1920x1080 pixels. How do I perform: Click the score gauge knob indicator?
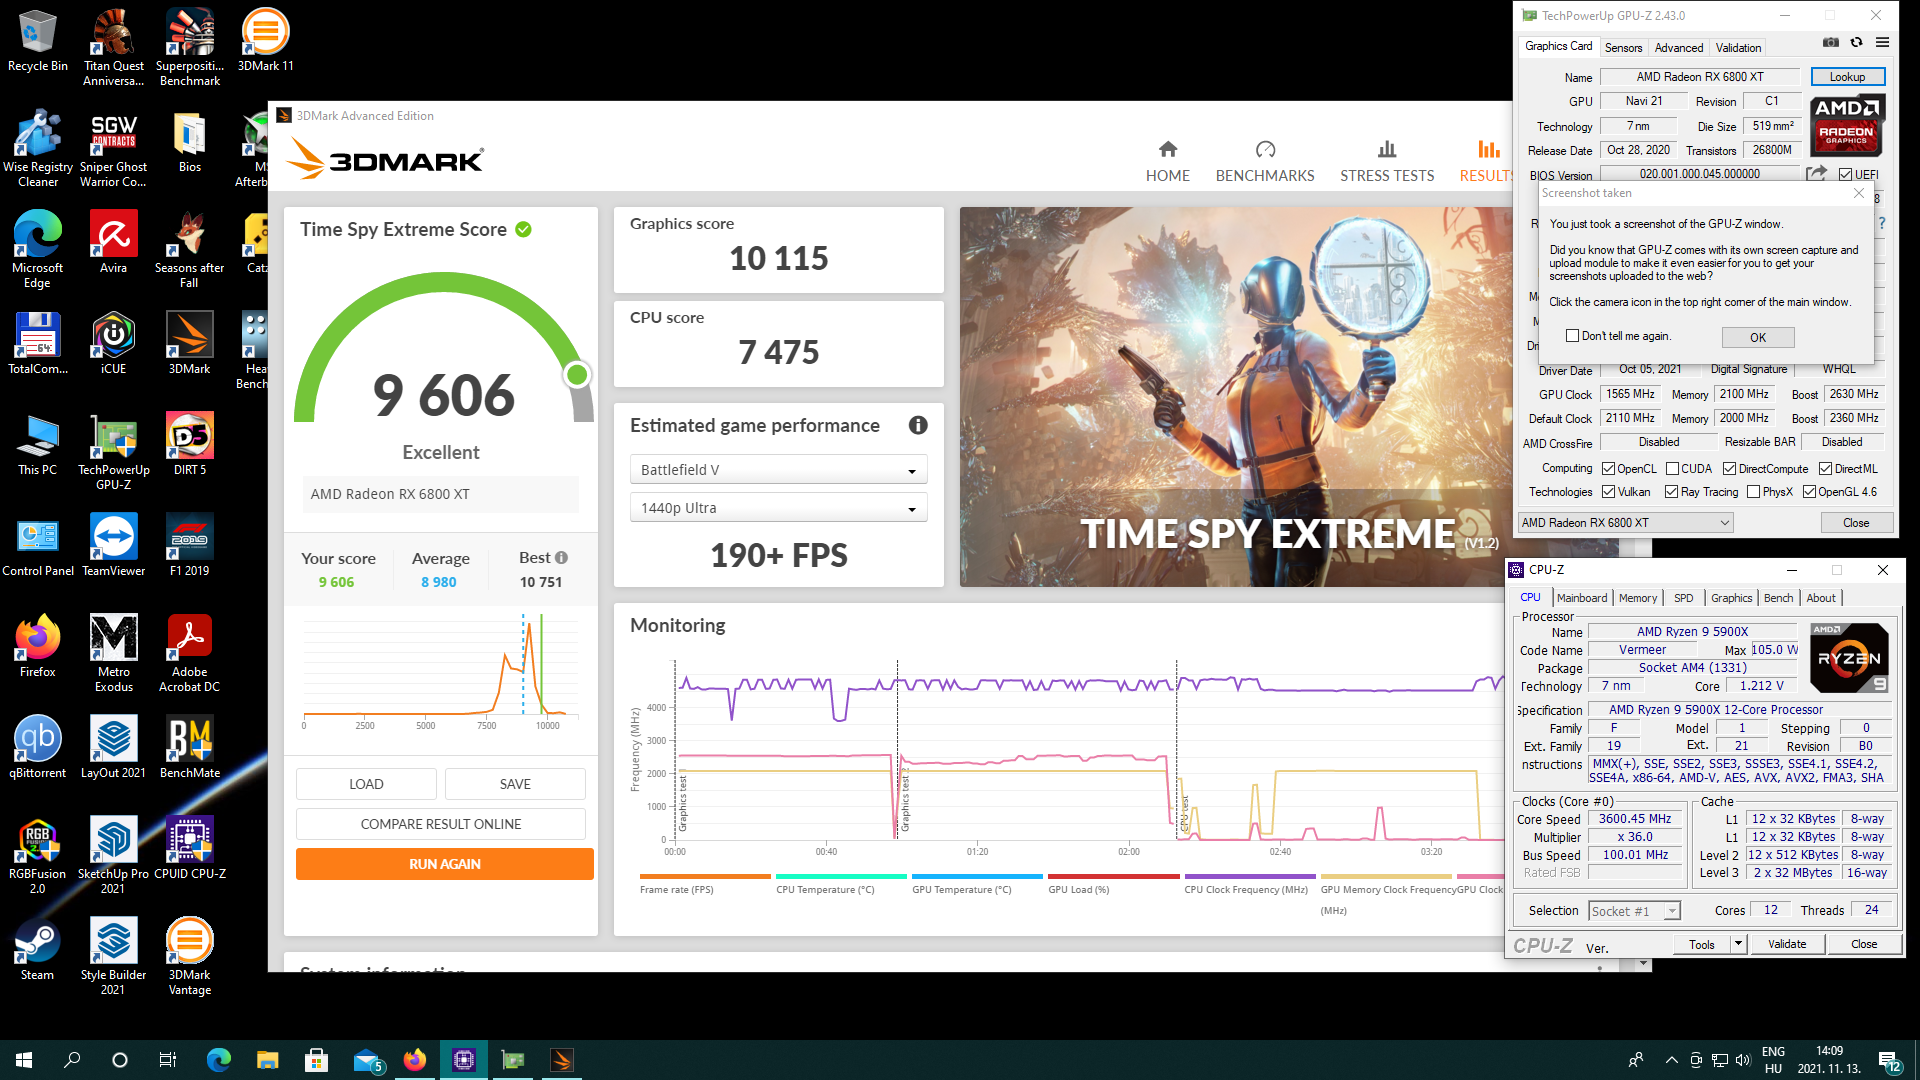point(577,375)
